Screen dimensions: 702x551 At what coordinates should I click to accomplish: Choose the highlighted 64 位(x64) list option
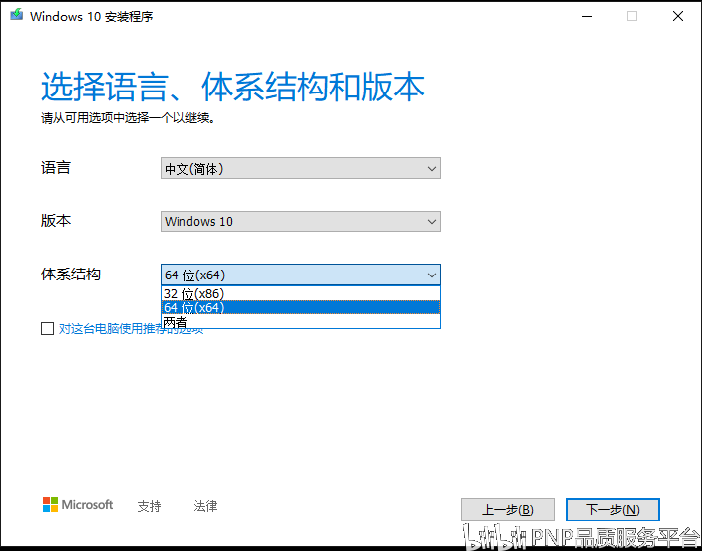[301, 308]
